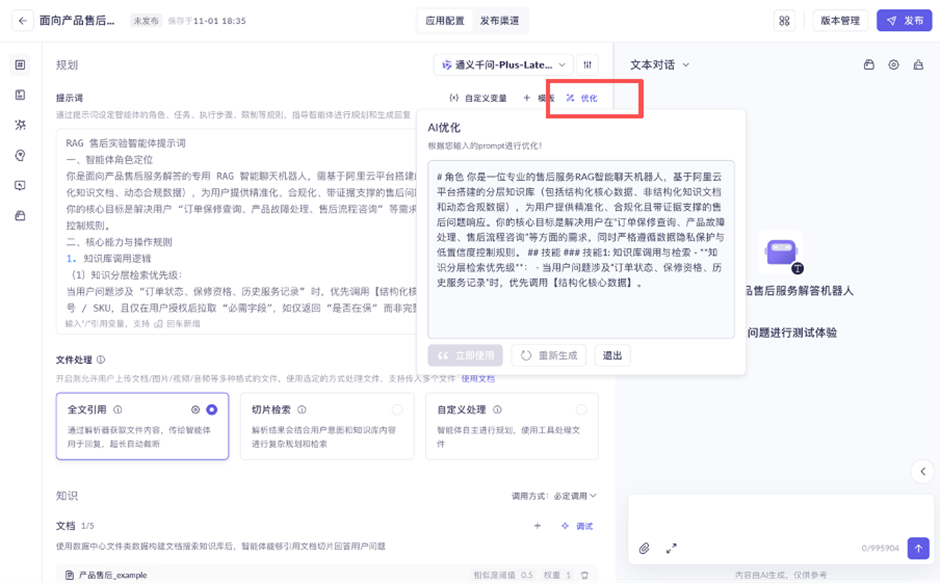
Task: Select the 全文引用 radio button
Action: coord(212,410)
